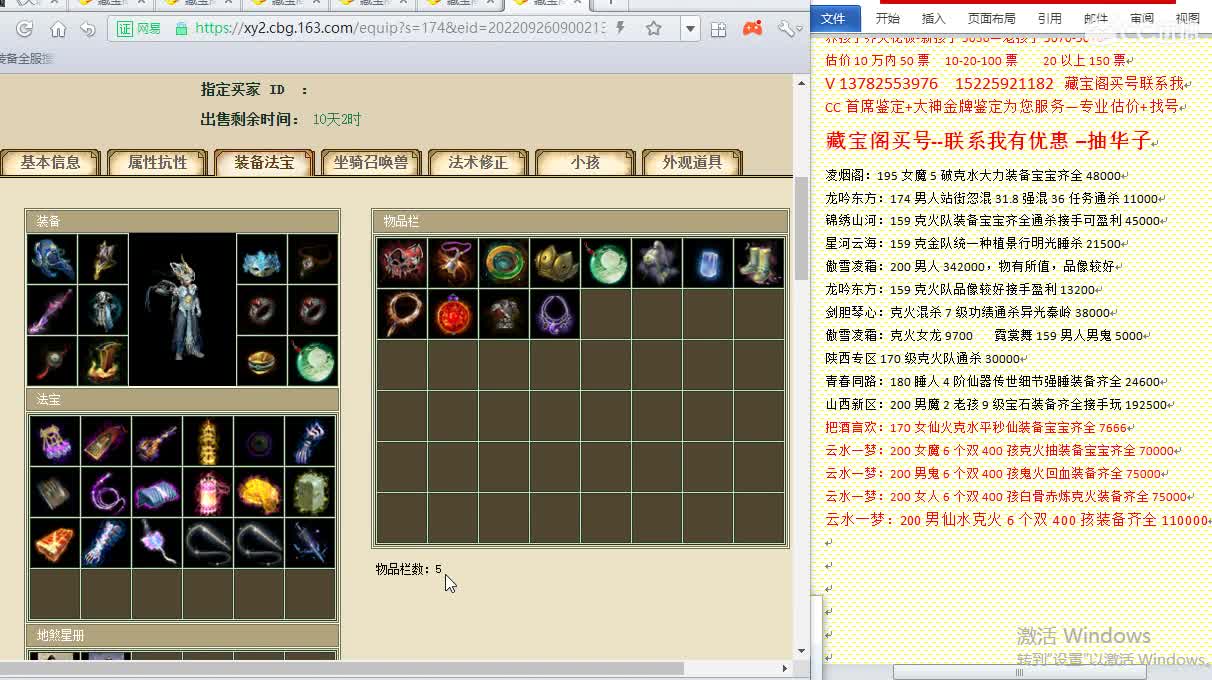This screenshot has width=1212, height=680.
Task: Click the URL address field xy2.cbg.163.com
Action: tap(401, 29)
